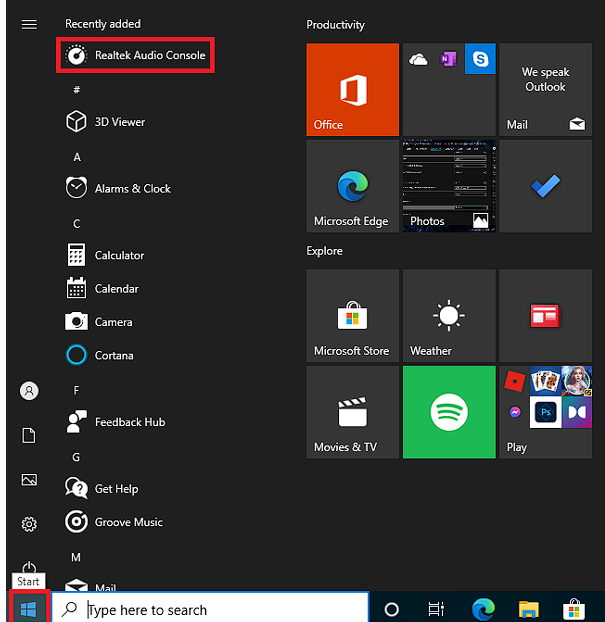
Task: Open Microsoft Store from the taskbar
Action: tap(574, 609)
